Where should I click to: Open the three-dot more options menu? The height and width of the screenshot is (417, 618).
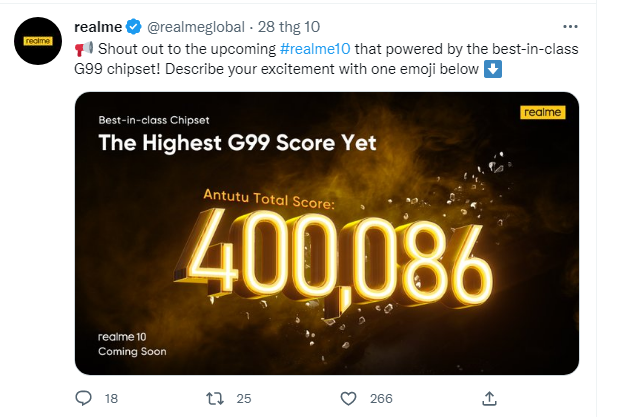click(x=570, y=27)
